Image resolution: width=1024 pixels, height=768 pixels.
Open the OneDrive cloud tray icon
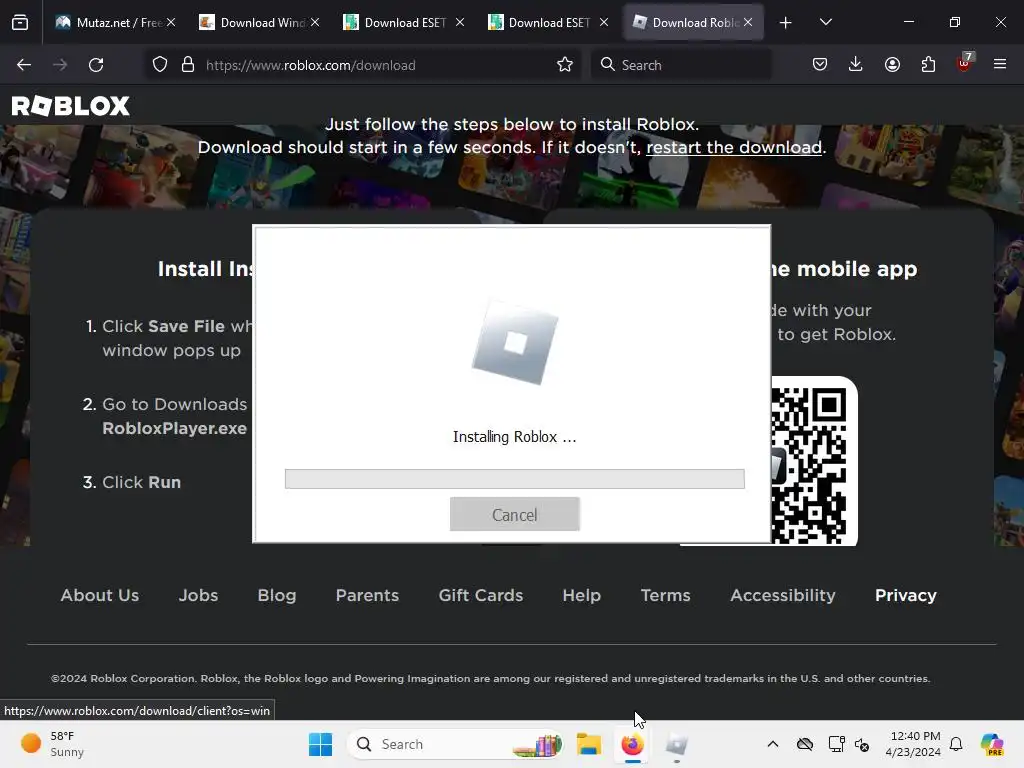pos(805,744)
